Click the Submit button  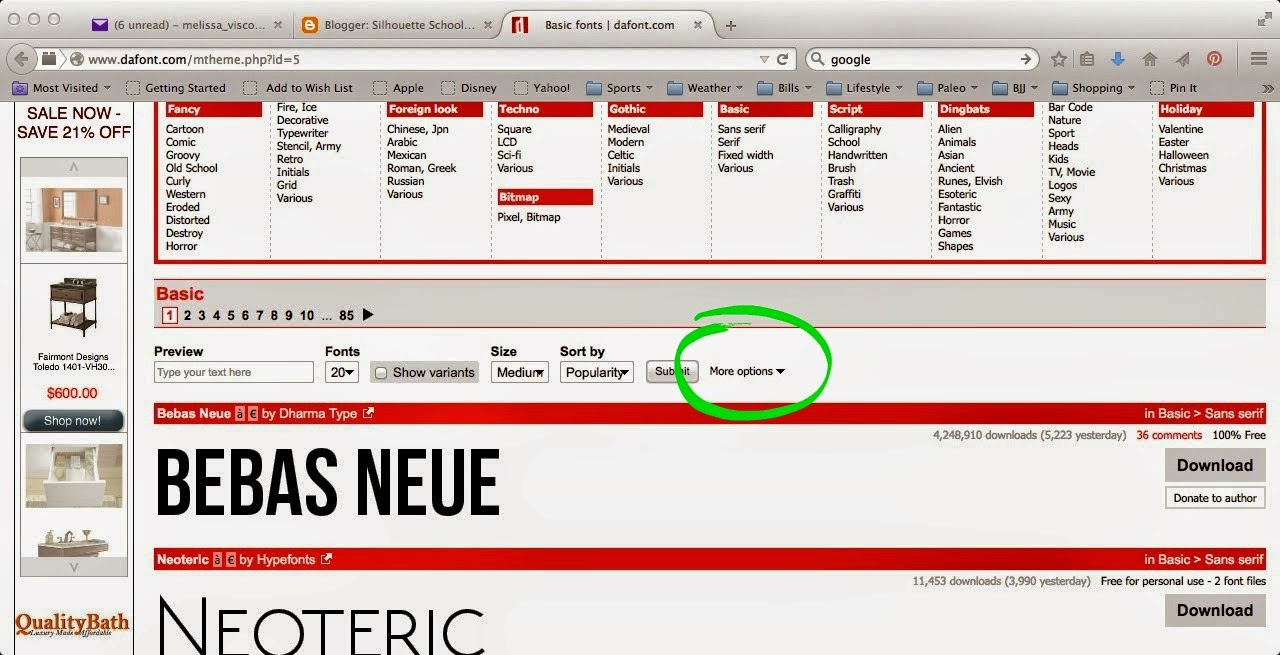[x=672, y=371]
